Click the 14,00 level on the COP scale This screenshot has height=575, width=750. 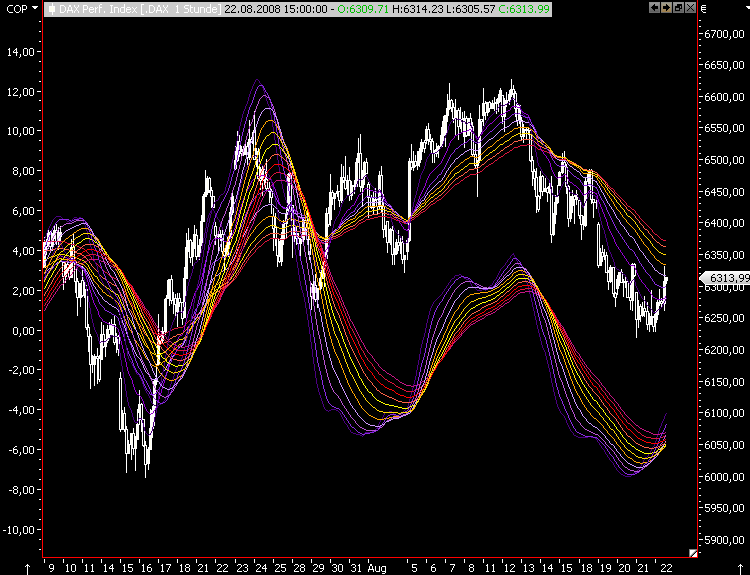point(21,51)
